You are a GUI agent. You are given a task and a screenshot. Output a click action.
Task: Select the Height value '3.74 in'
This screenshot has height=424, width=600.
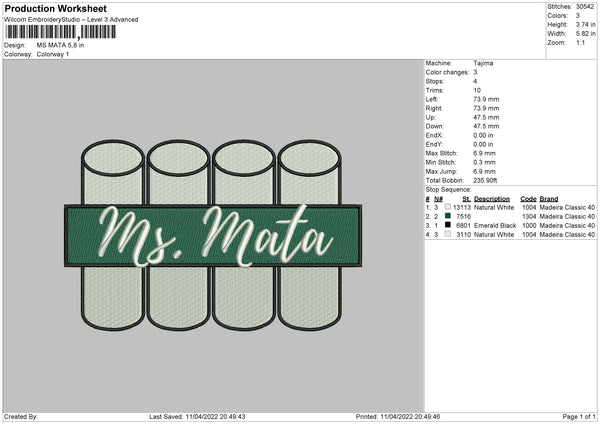point(585,24)
